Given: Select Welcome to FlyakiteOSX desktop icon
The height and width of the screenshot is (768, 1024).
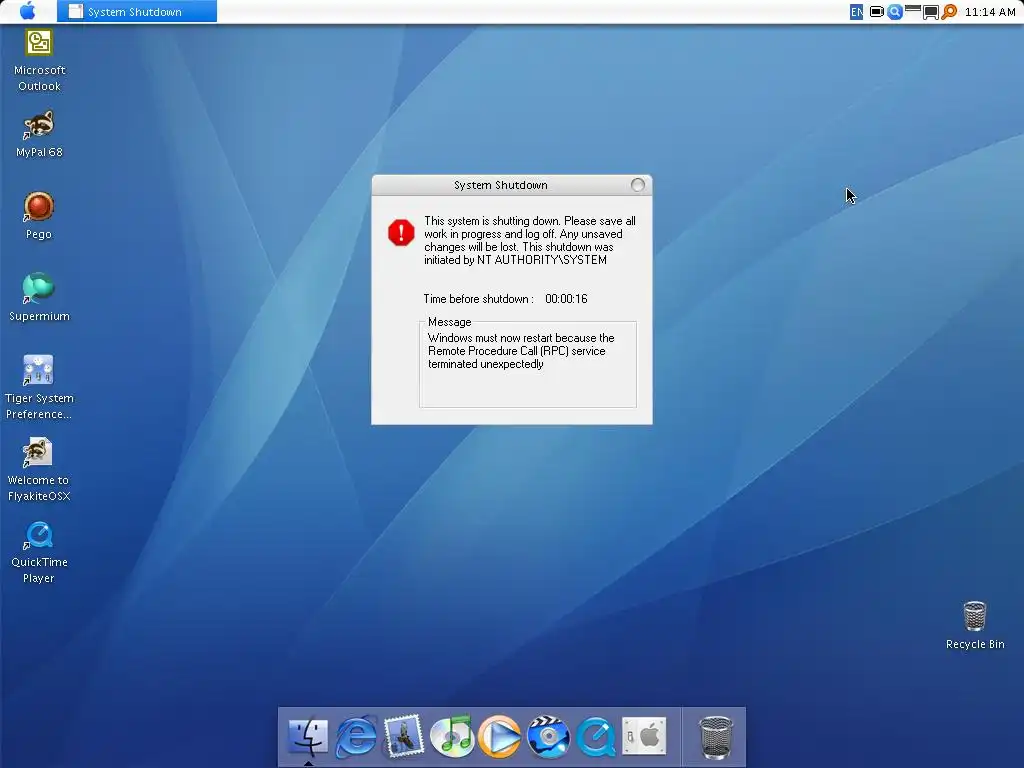Looking at the screenshot, I should [39, 470].
